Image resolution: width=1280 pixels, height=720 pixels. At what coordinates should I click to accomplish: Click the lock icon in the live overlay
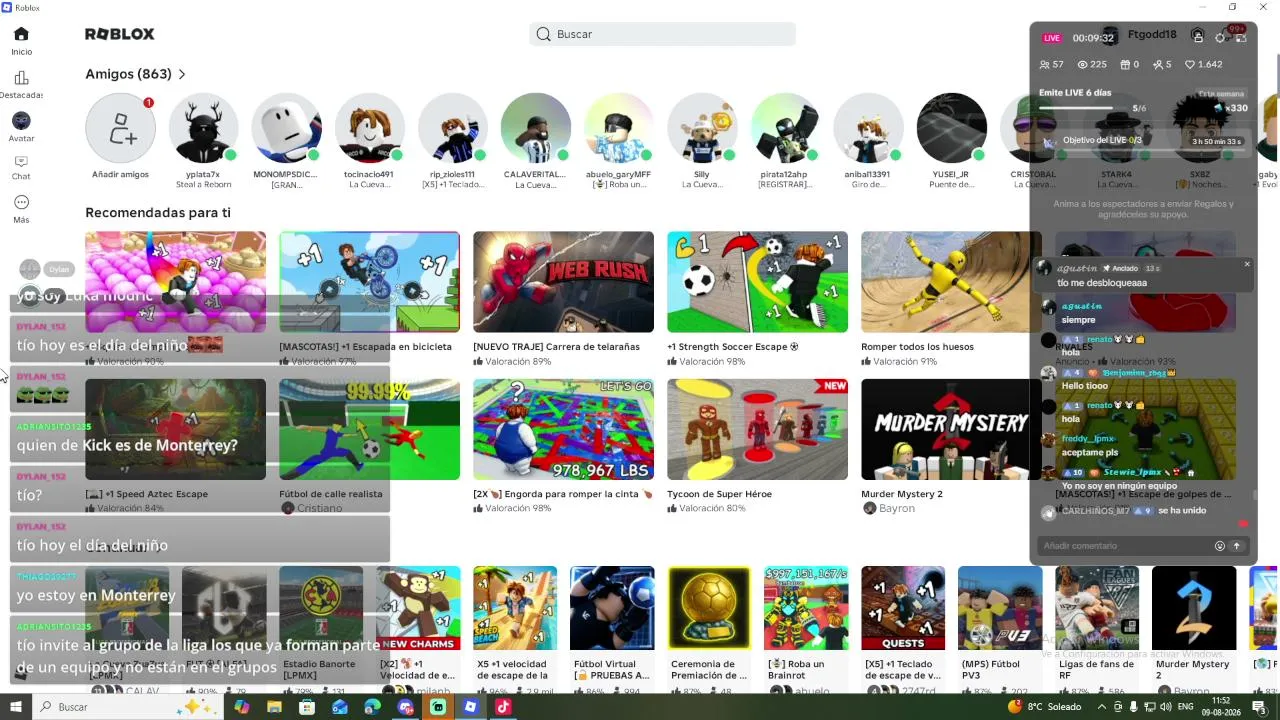point(1198,36)
